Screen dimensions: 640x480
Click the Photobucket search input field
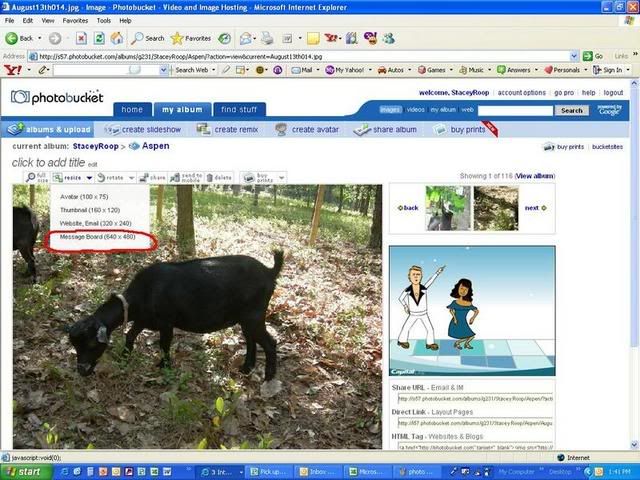[x=516, y=110]
